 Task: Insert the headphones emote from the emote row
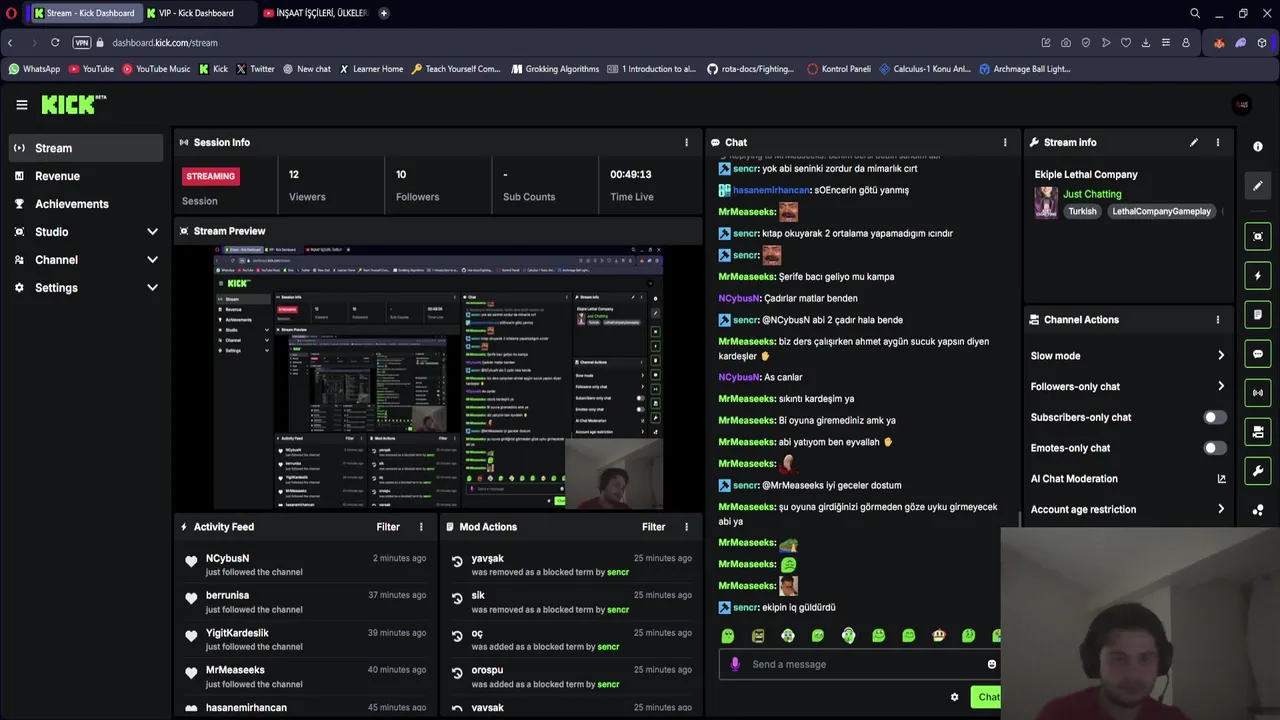tap(848, 635)
